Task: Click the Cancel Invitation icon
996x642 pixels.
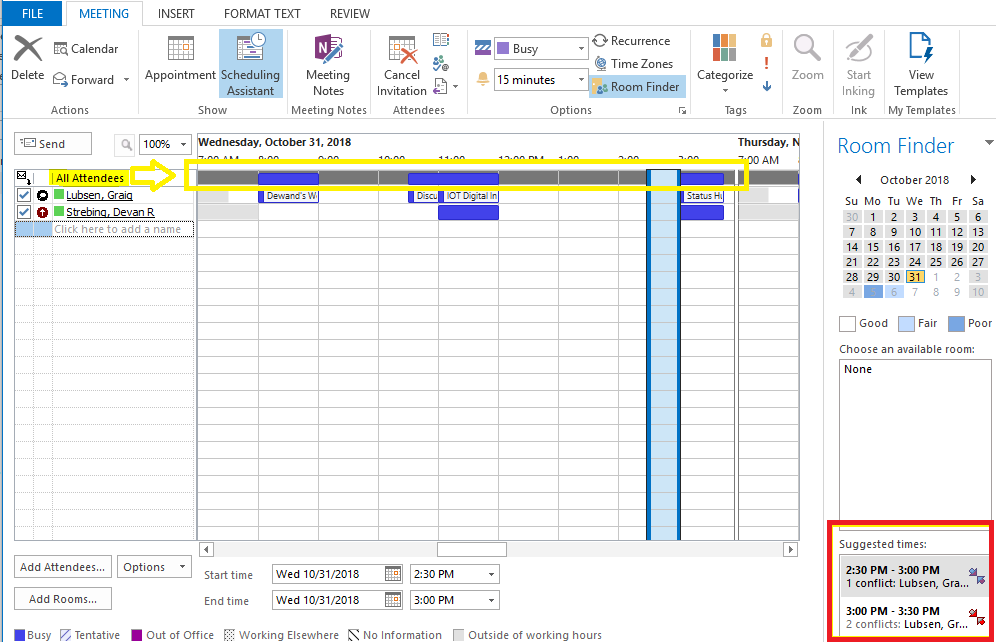Action: coord(402,65)
